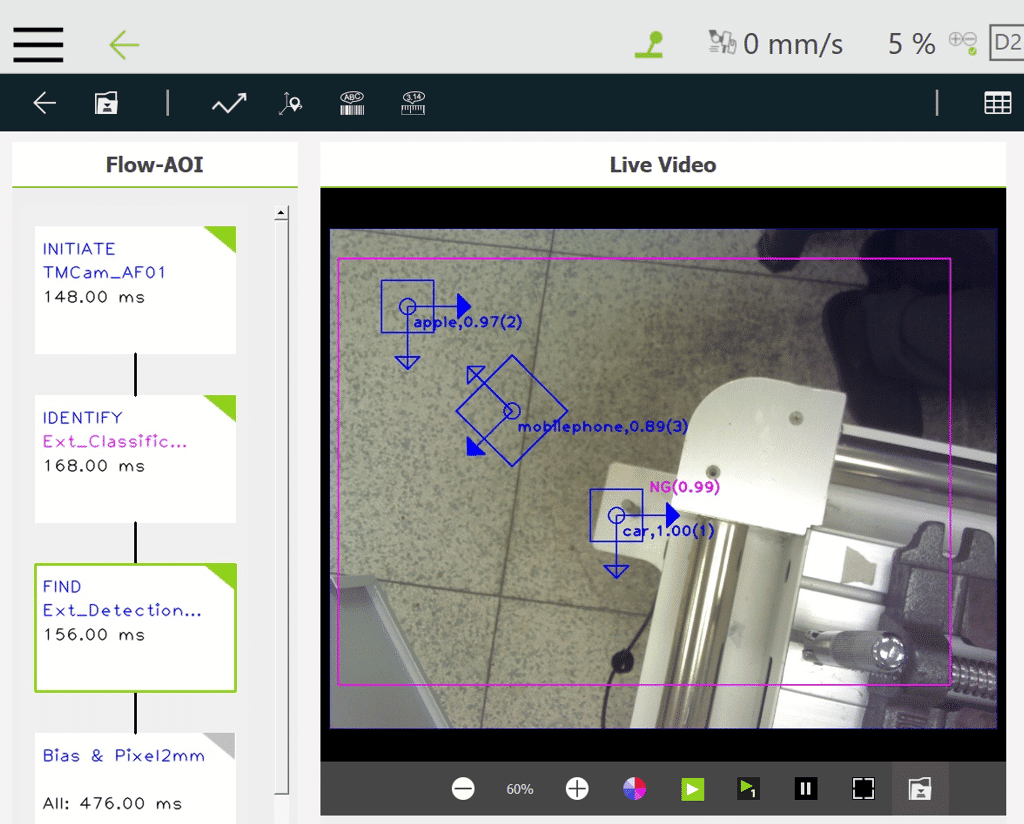The image size is (1024, 824).
Task: Open the Identify barcode ABC tool
Action: pyautogui.click(x=352, y=103)
